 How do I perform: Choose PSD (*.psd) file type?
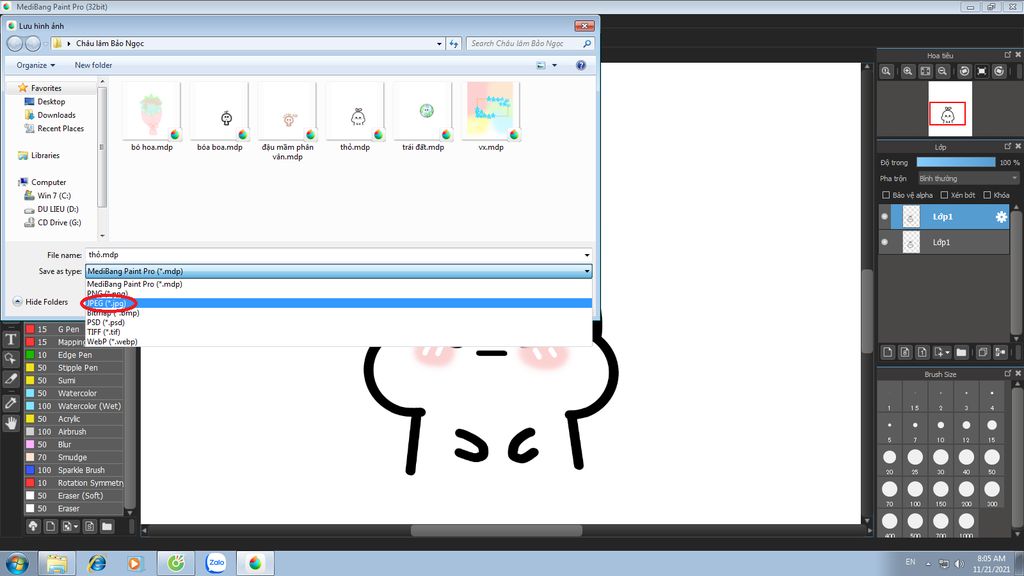[339, 322]
